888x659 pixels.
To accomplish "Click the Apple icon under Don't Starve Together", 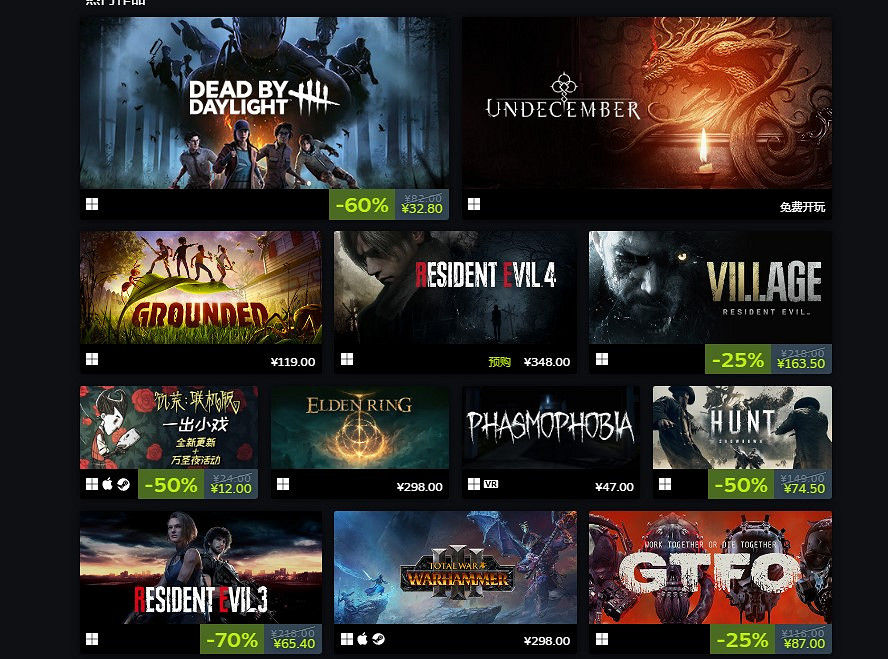I will pyautogui.click(x=108, y=484).
